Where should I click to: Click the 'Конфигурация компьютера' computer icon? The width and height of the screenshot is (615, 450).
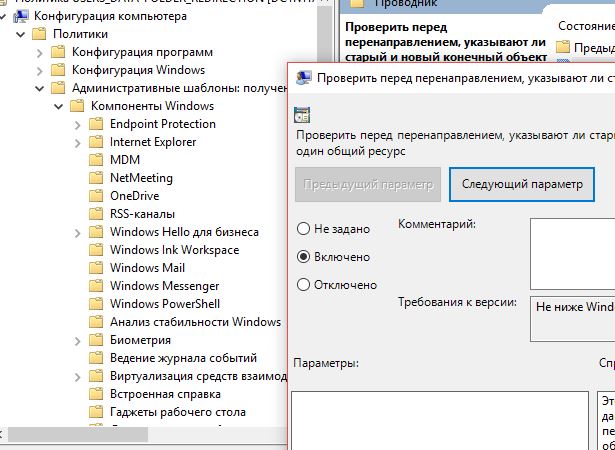(x=20, y=16)
